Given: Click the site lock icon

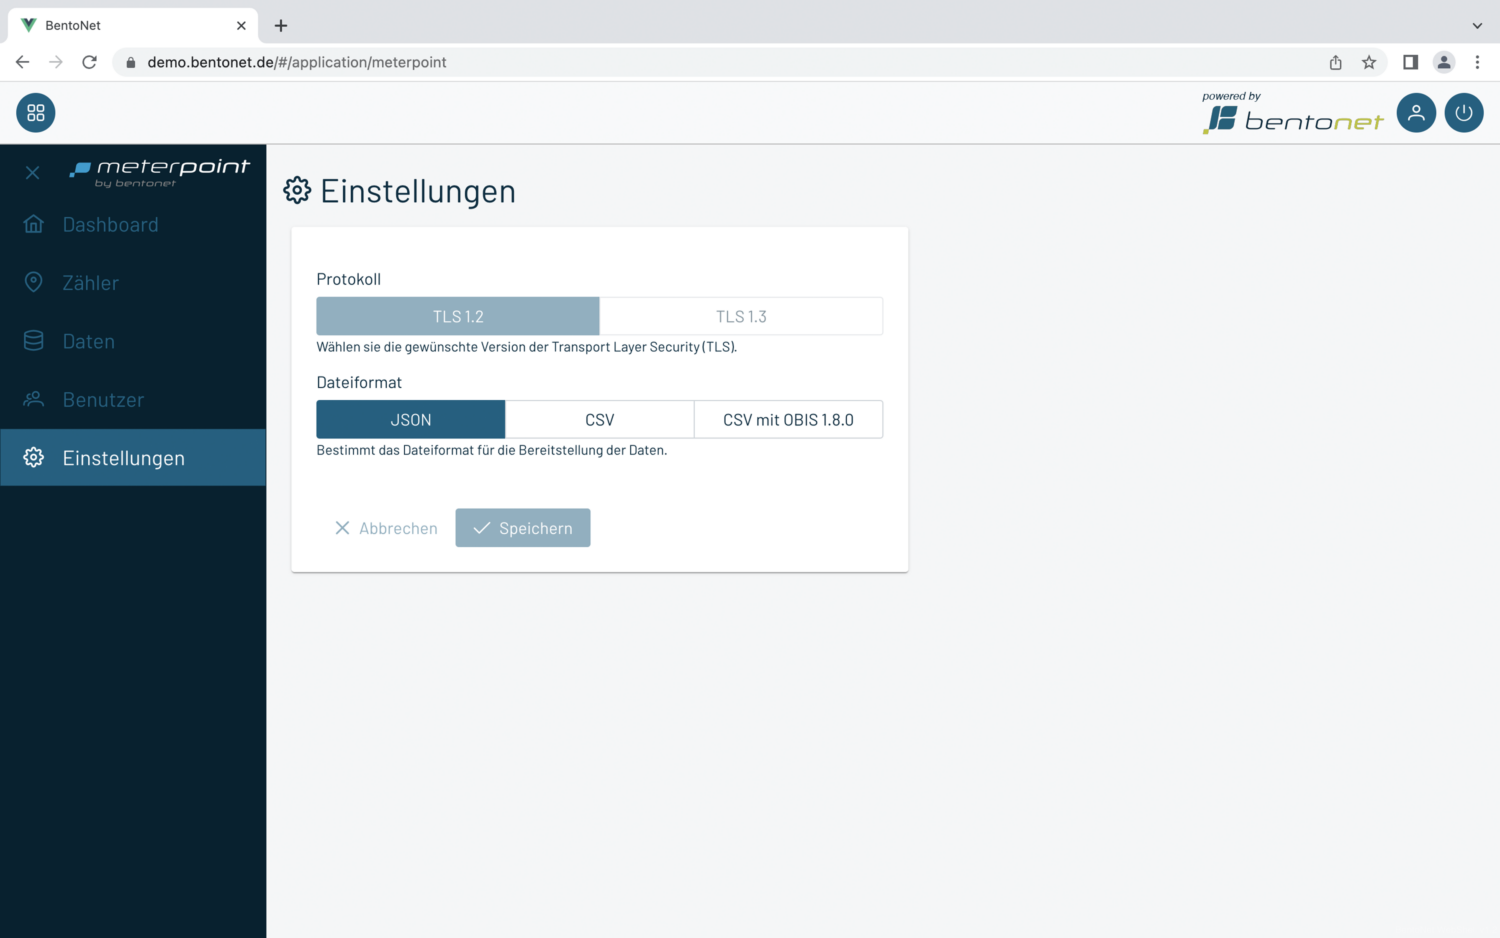Looking at the screenshot, I should [x=130, y=62].
